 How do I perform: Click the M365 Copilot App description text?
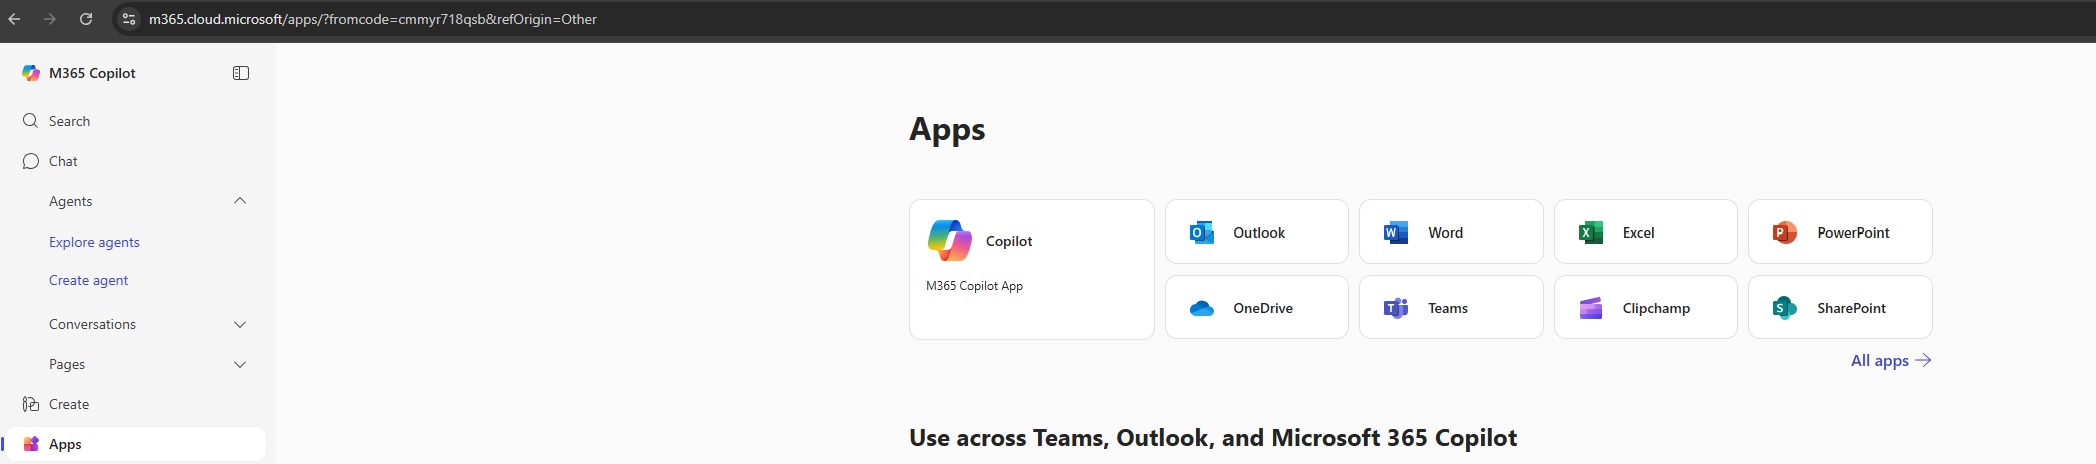point(974,286)
